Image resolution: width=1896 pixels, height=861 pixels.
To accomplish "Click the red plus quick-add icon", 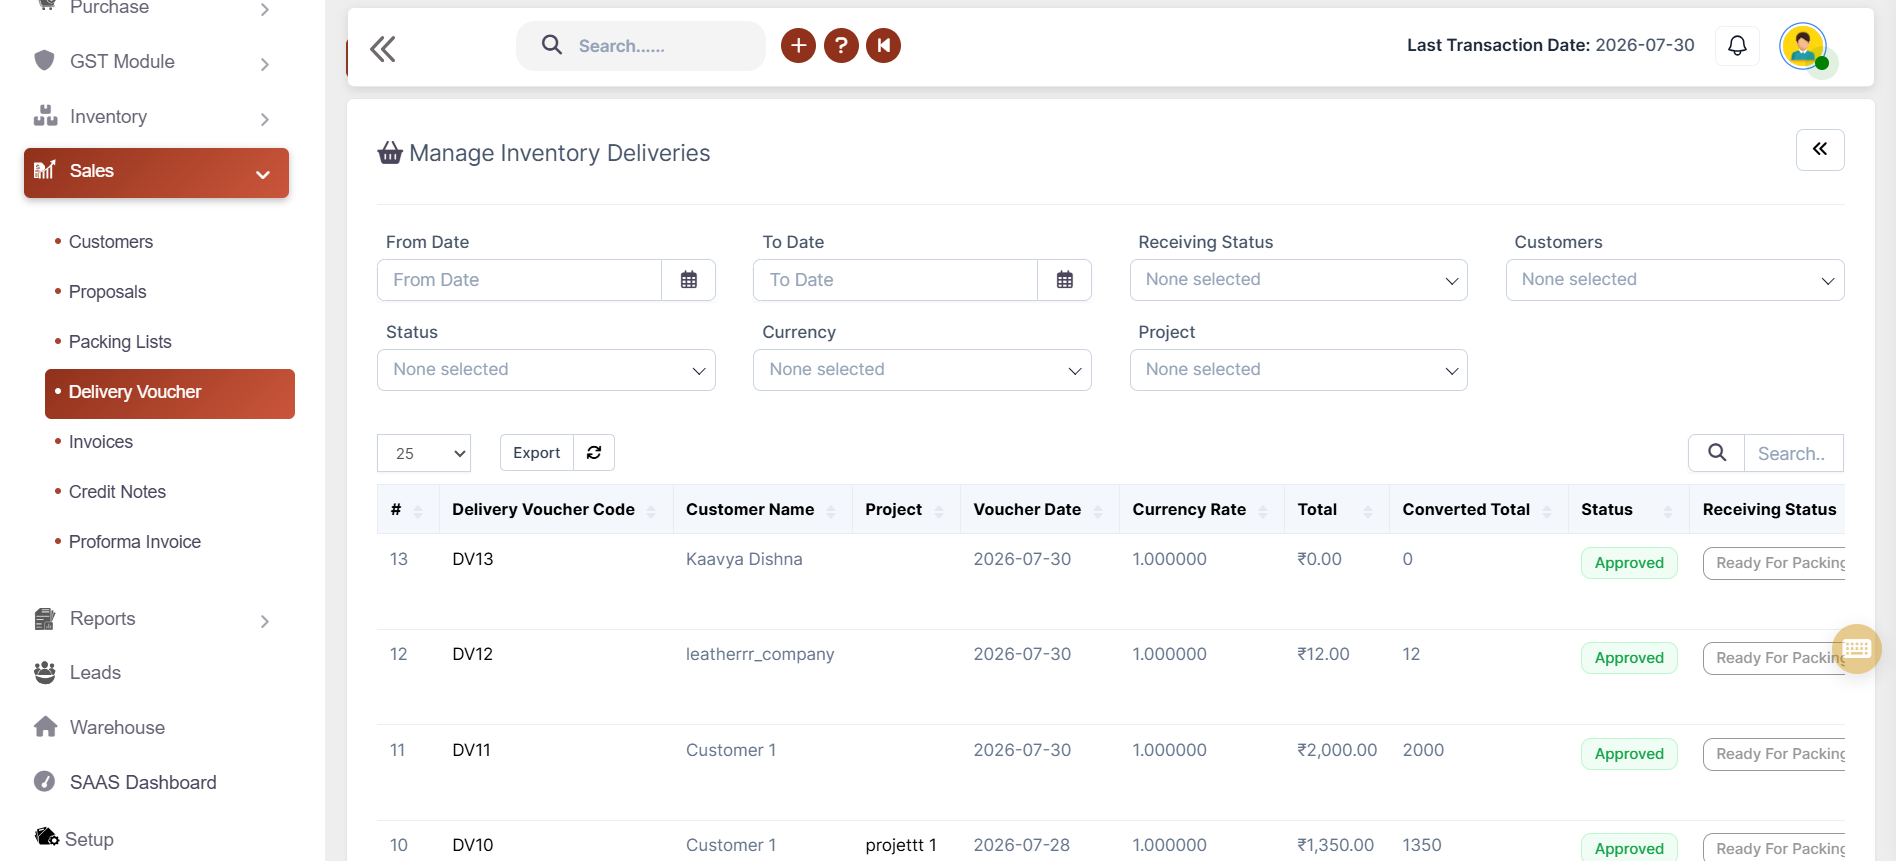I will tap(798, 45).
